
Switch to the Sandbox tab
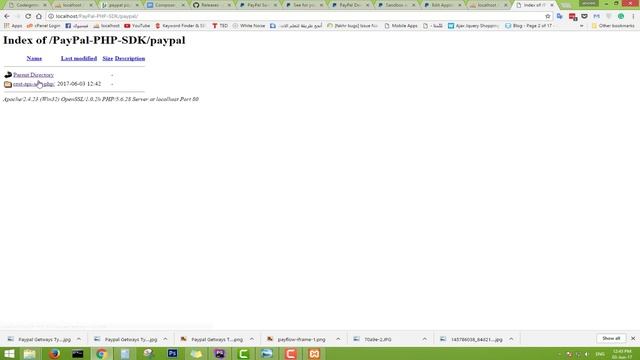[x=395, y=5]
